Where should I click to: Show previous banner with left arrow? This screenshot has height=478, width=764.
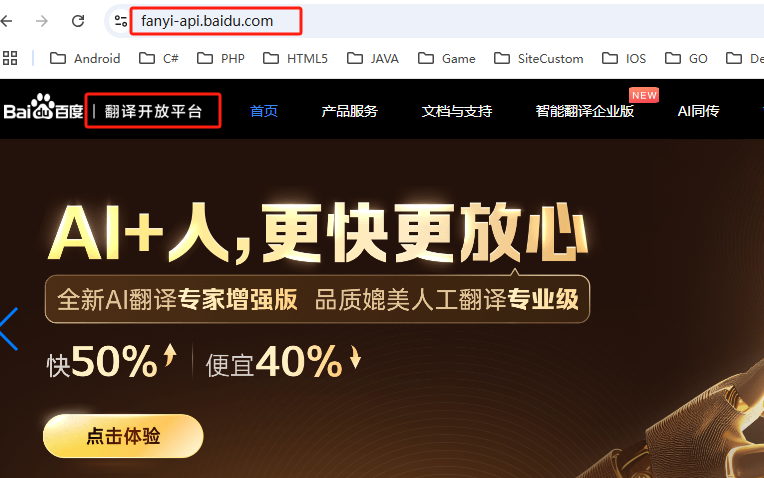pos(9,329)
